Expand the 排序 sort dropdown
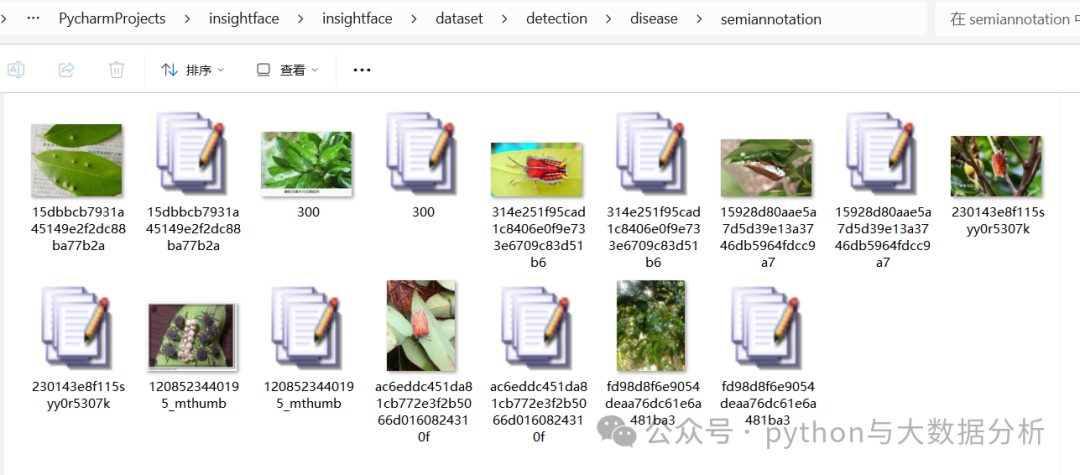This screenshot has width=1080, height=475. 193,70
